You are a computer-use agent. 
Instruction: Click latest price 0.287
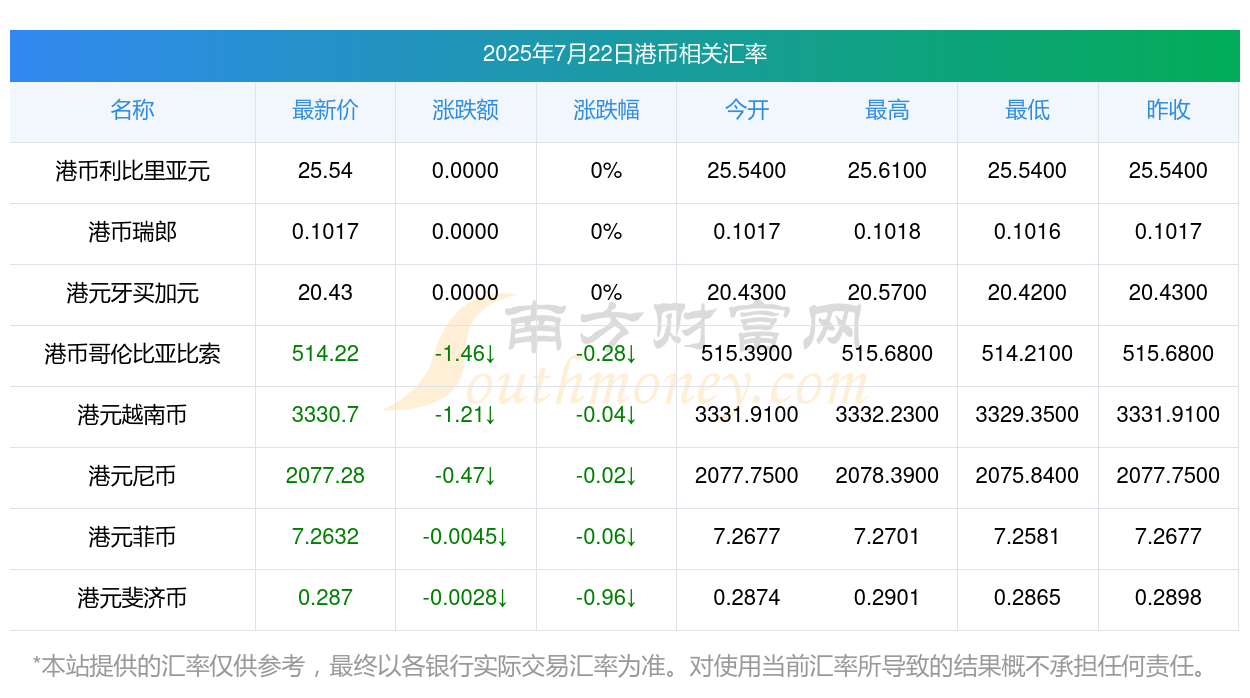click(325, 598)
